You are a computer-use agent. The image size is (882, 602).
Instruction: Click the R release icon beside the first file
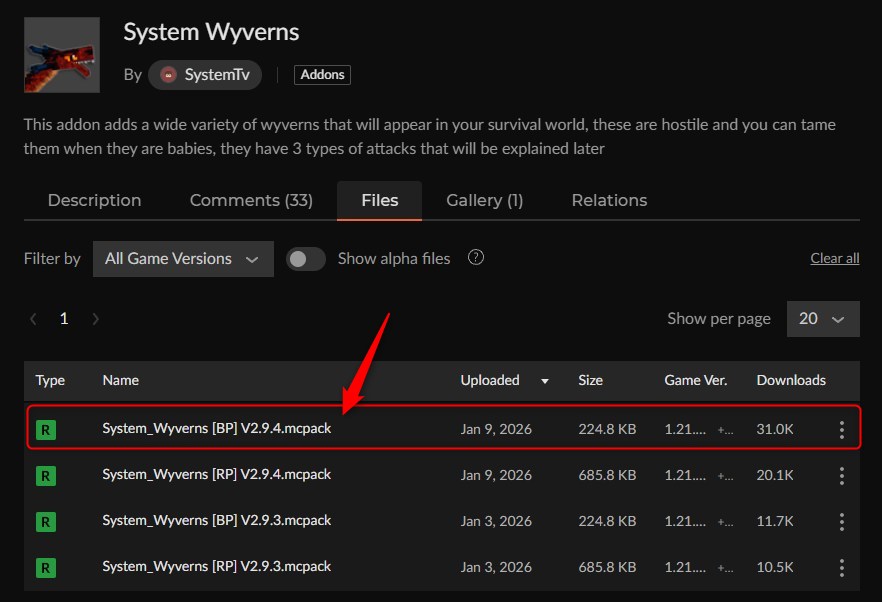45,428
